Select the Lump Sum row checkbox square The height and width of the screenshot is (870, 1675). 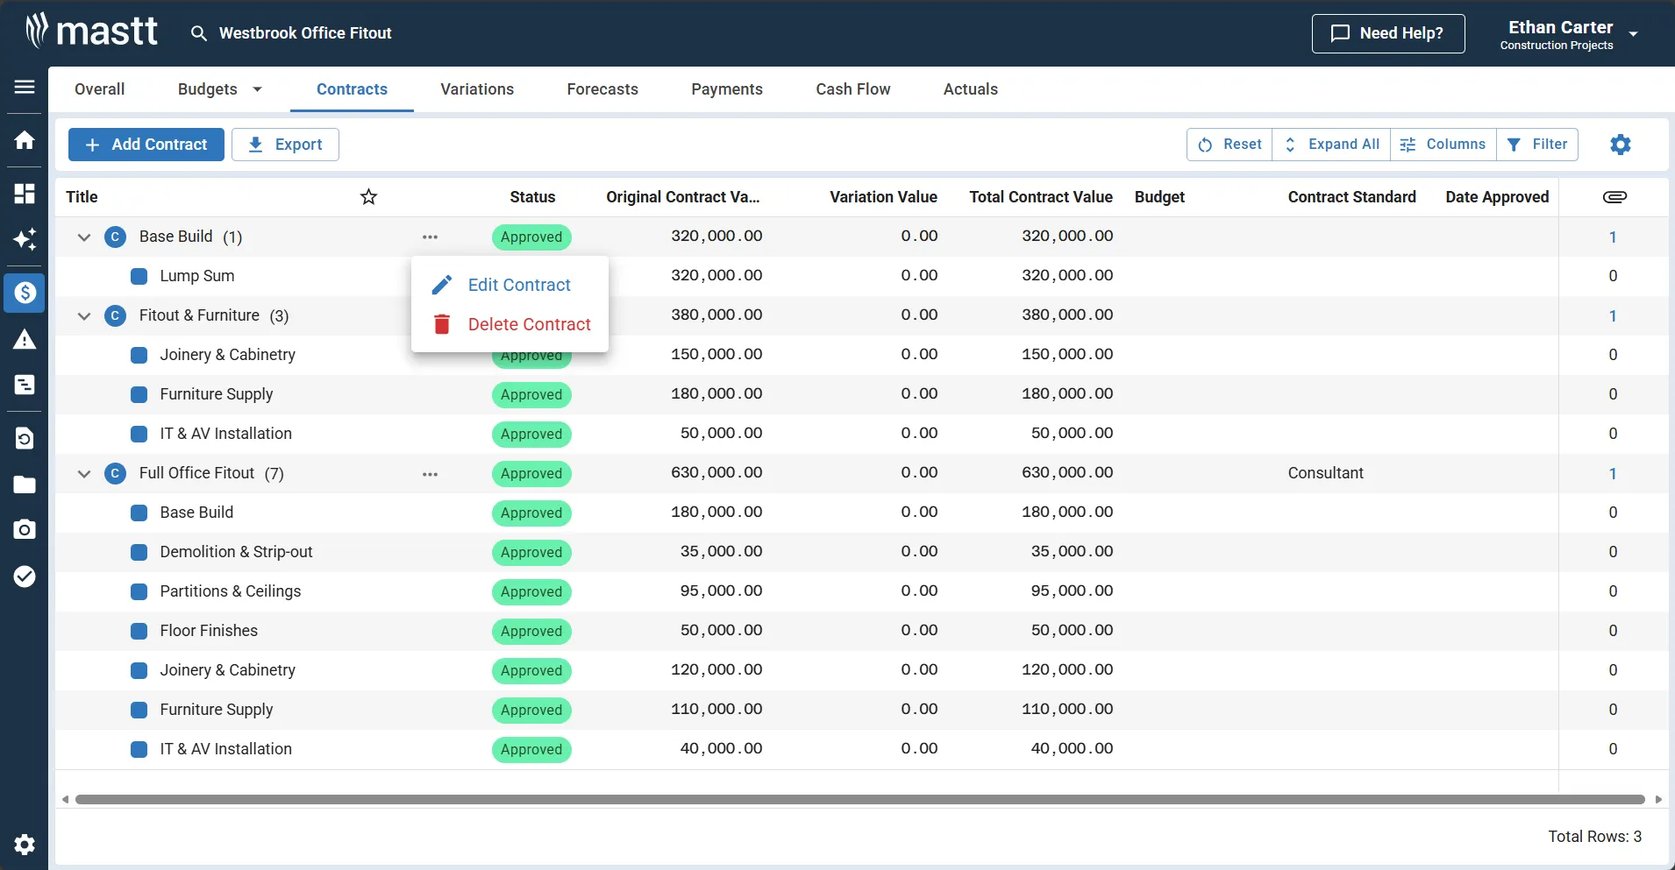[139, 276]
